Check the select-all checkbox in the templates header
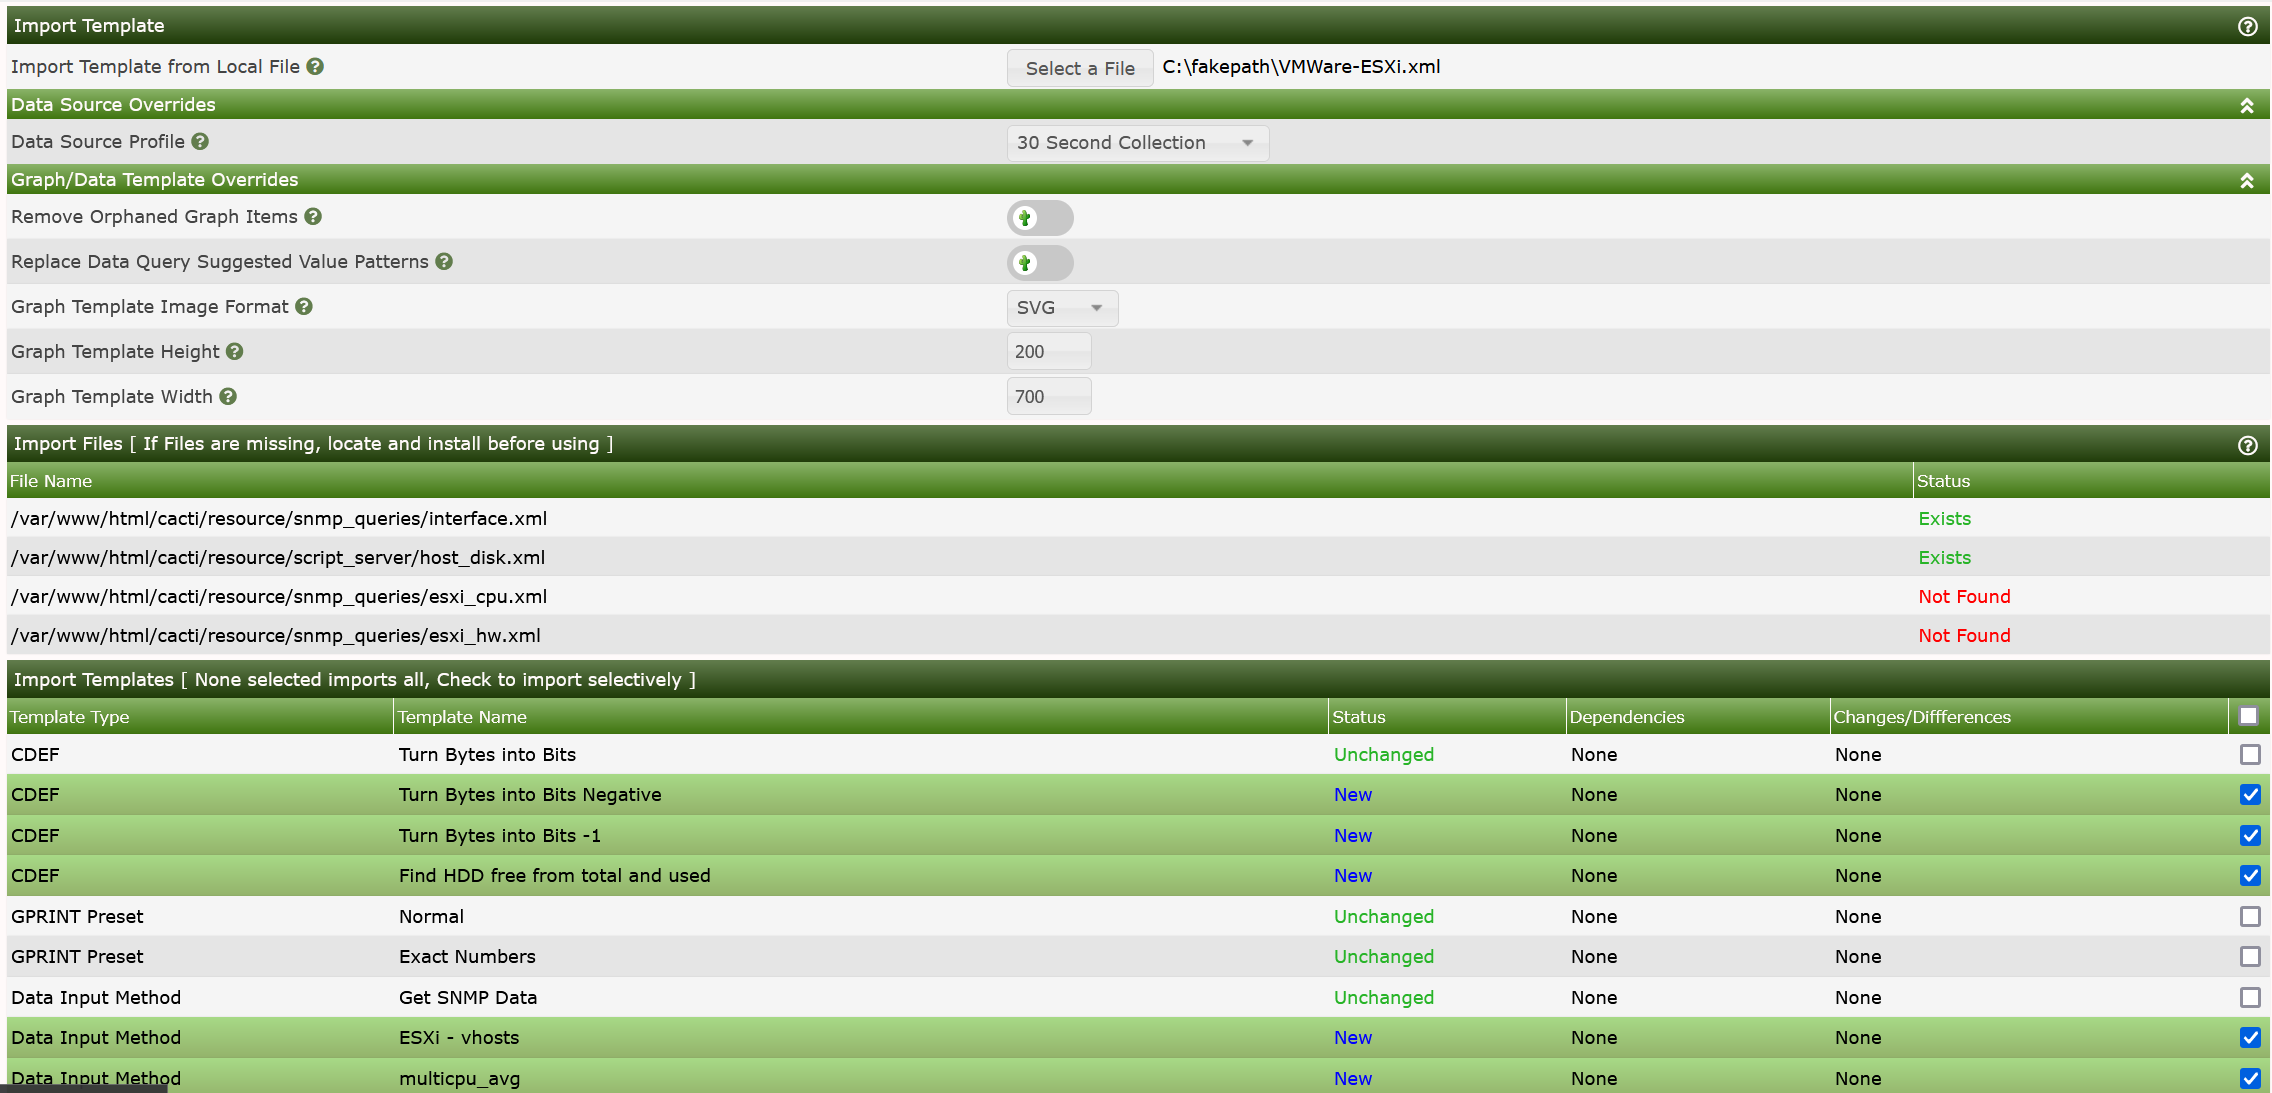The width and height of the screenshot is (2272, 1093). pos(2250,715)
